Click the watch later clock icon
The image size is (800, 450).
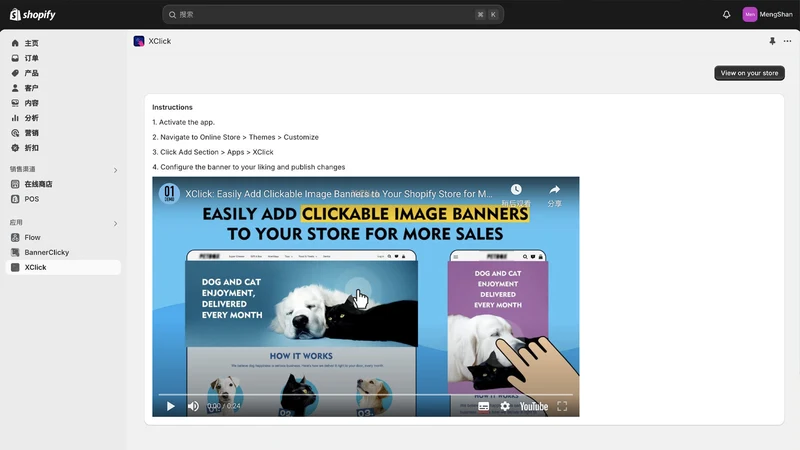click(516, 190)
